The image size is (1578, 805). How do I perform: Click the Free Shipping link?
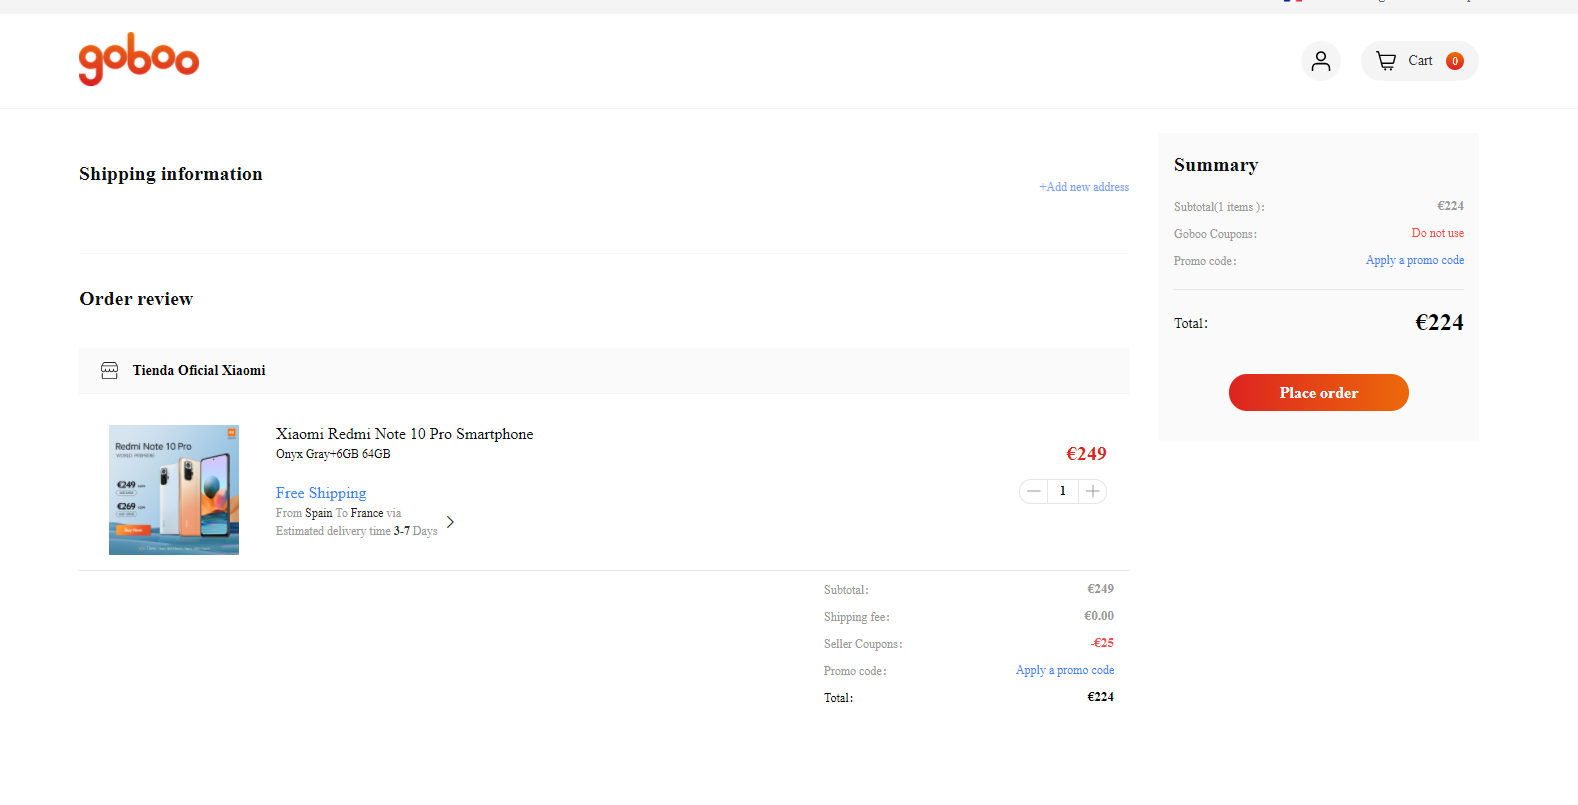[x=321, y=493]
